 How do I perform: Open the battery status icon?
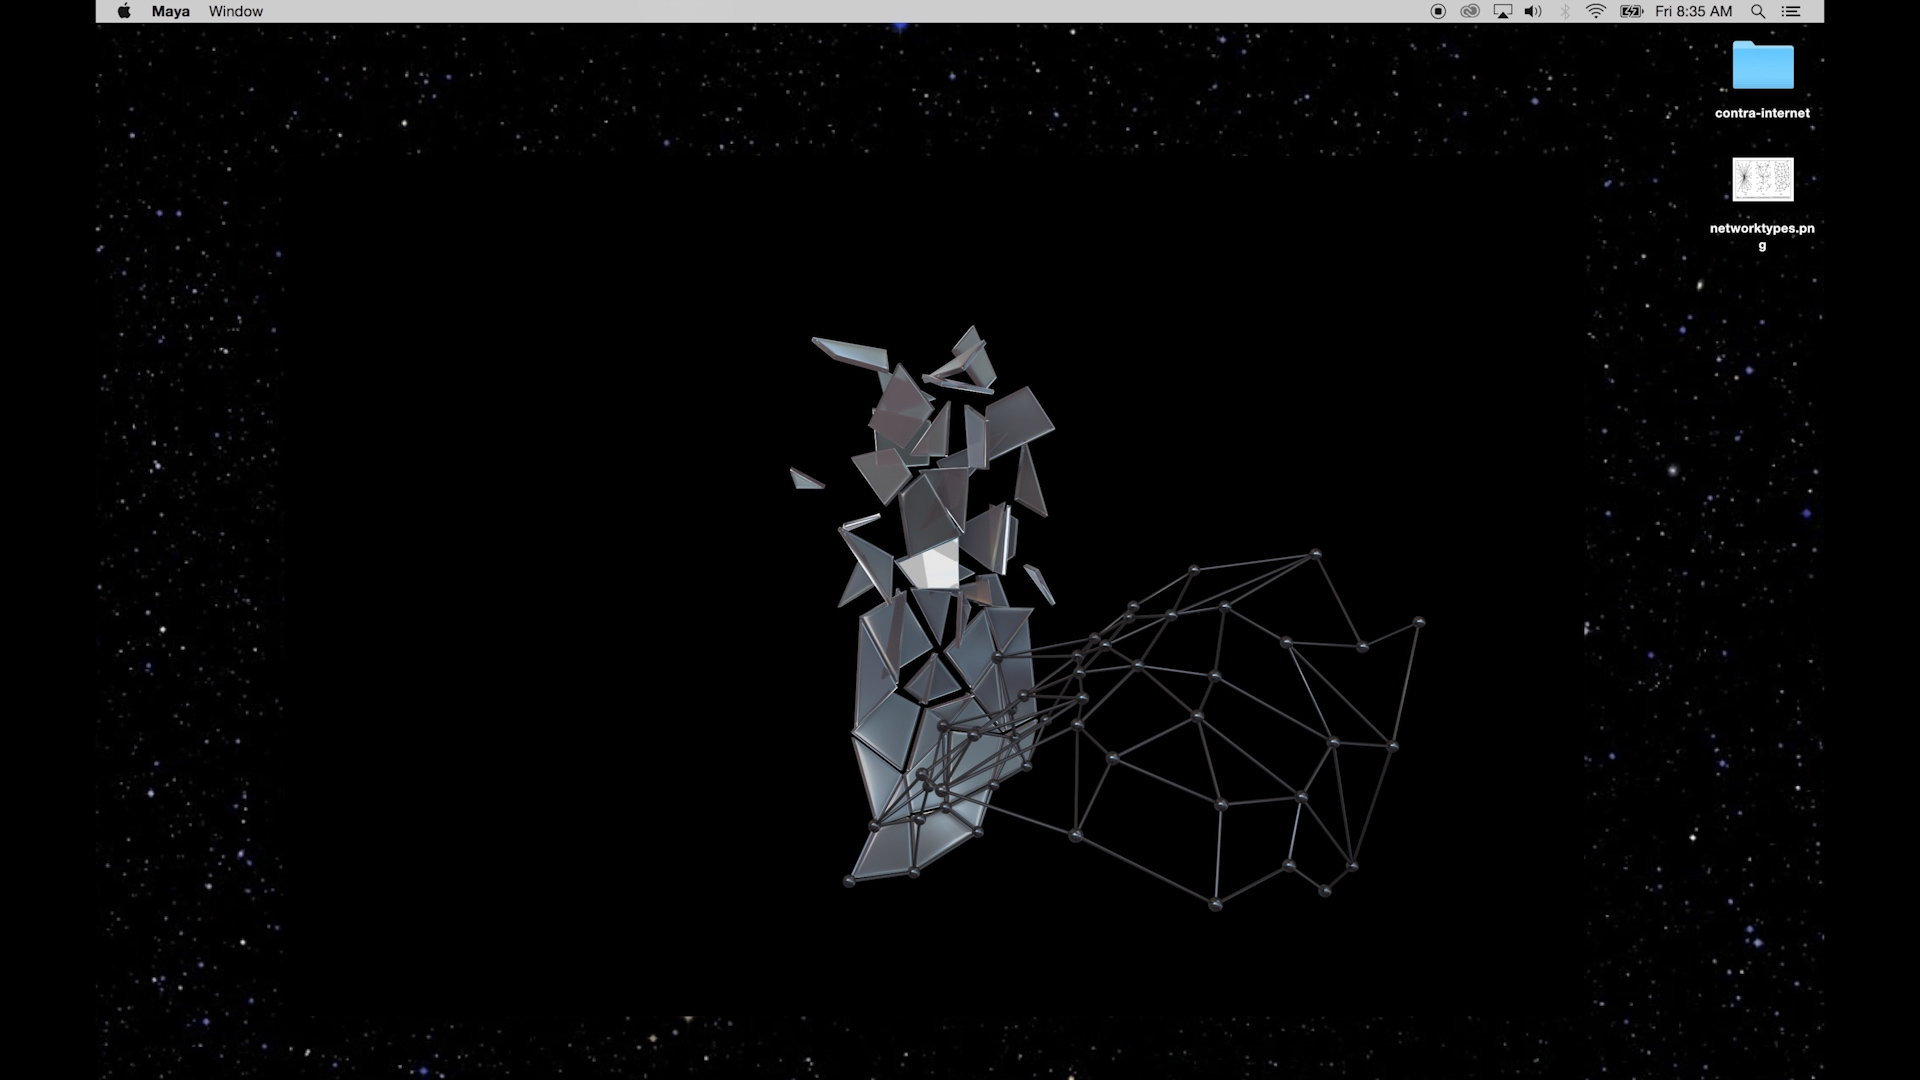click(x=1631, y=11)
